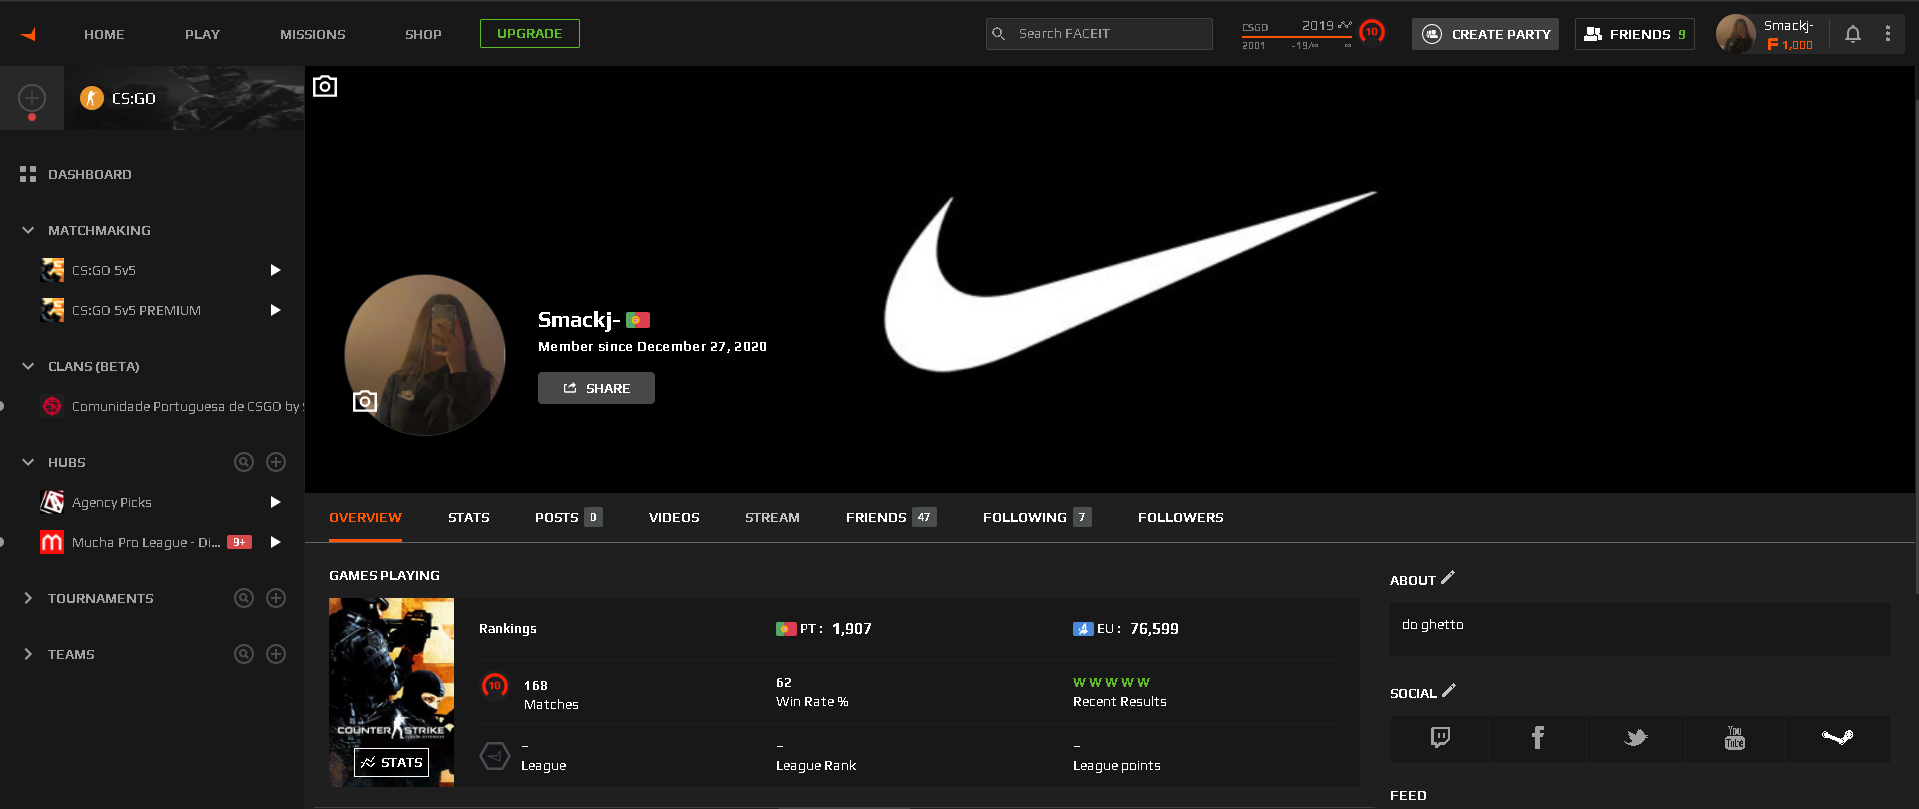Switch to the Stats tab

point(469,517)
